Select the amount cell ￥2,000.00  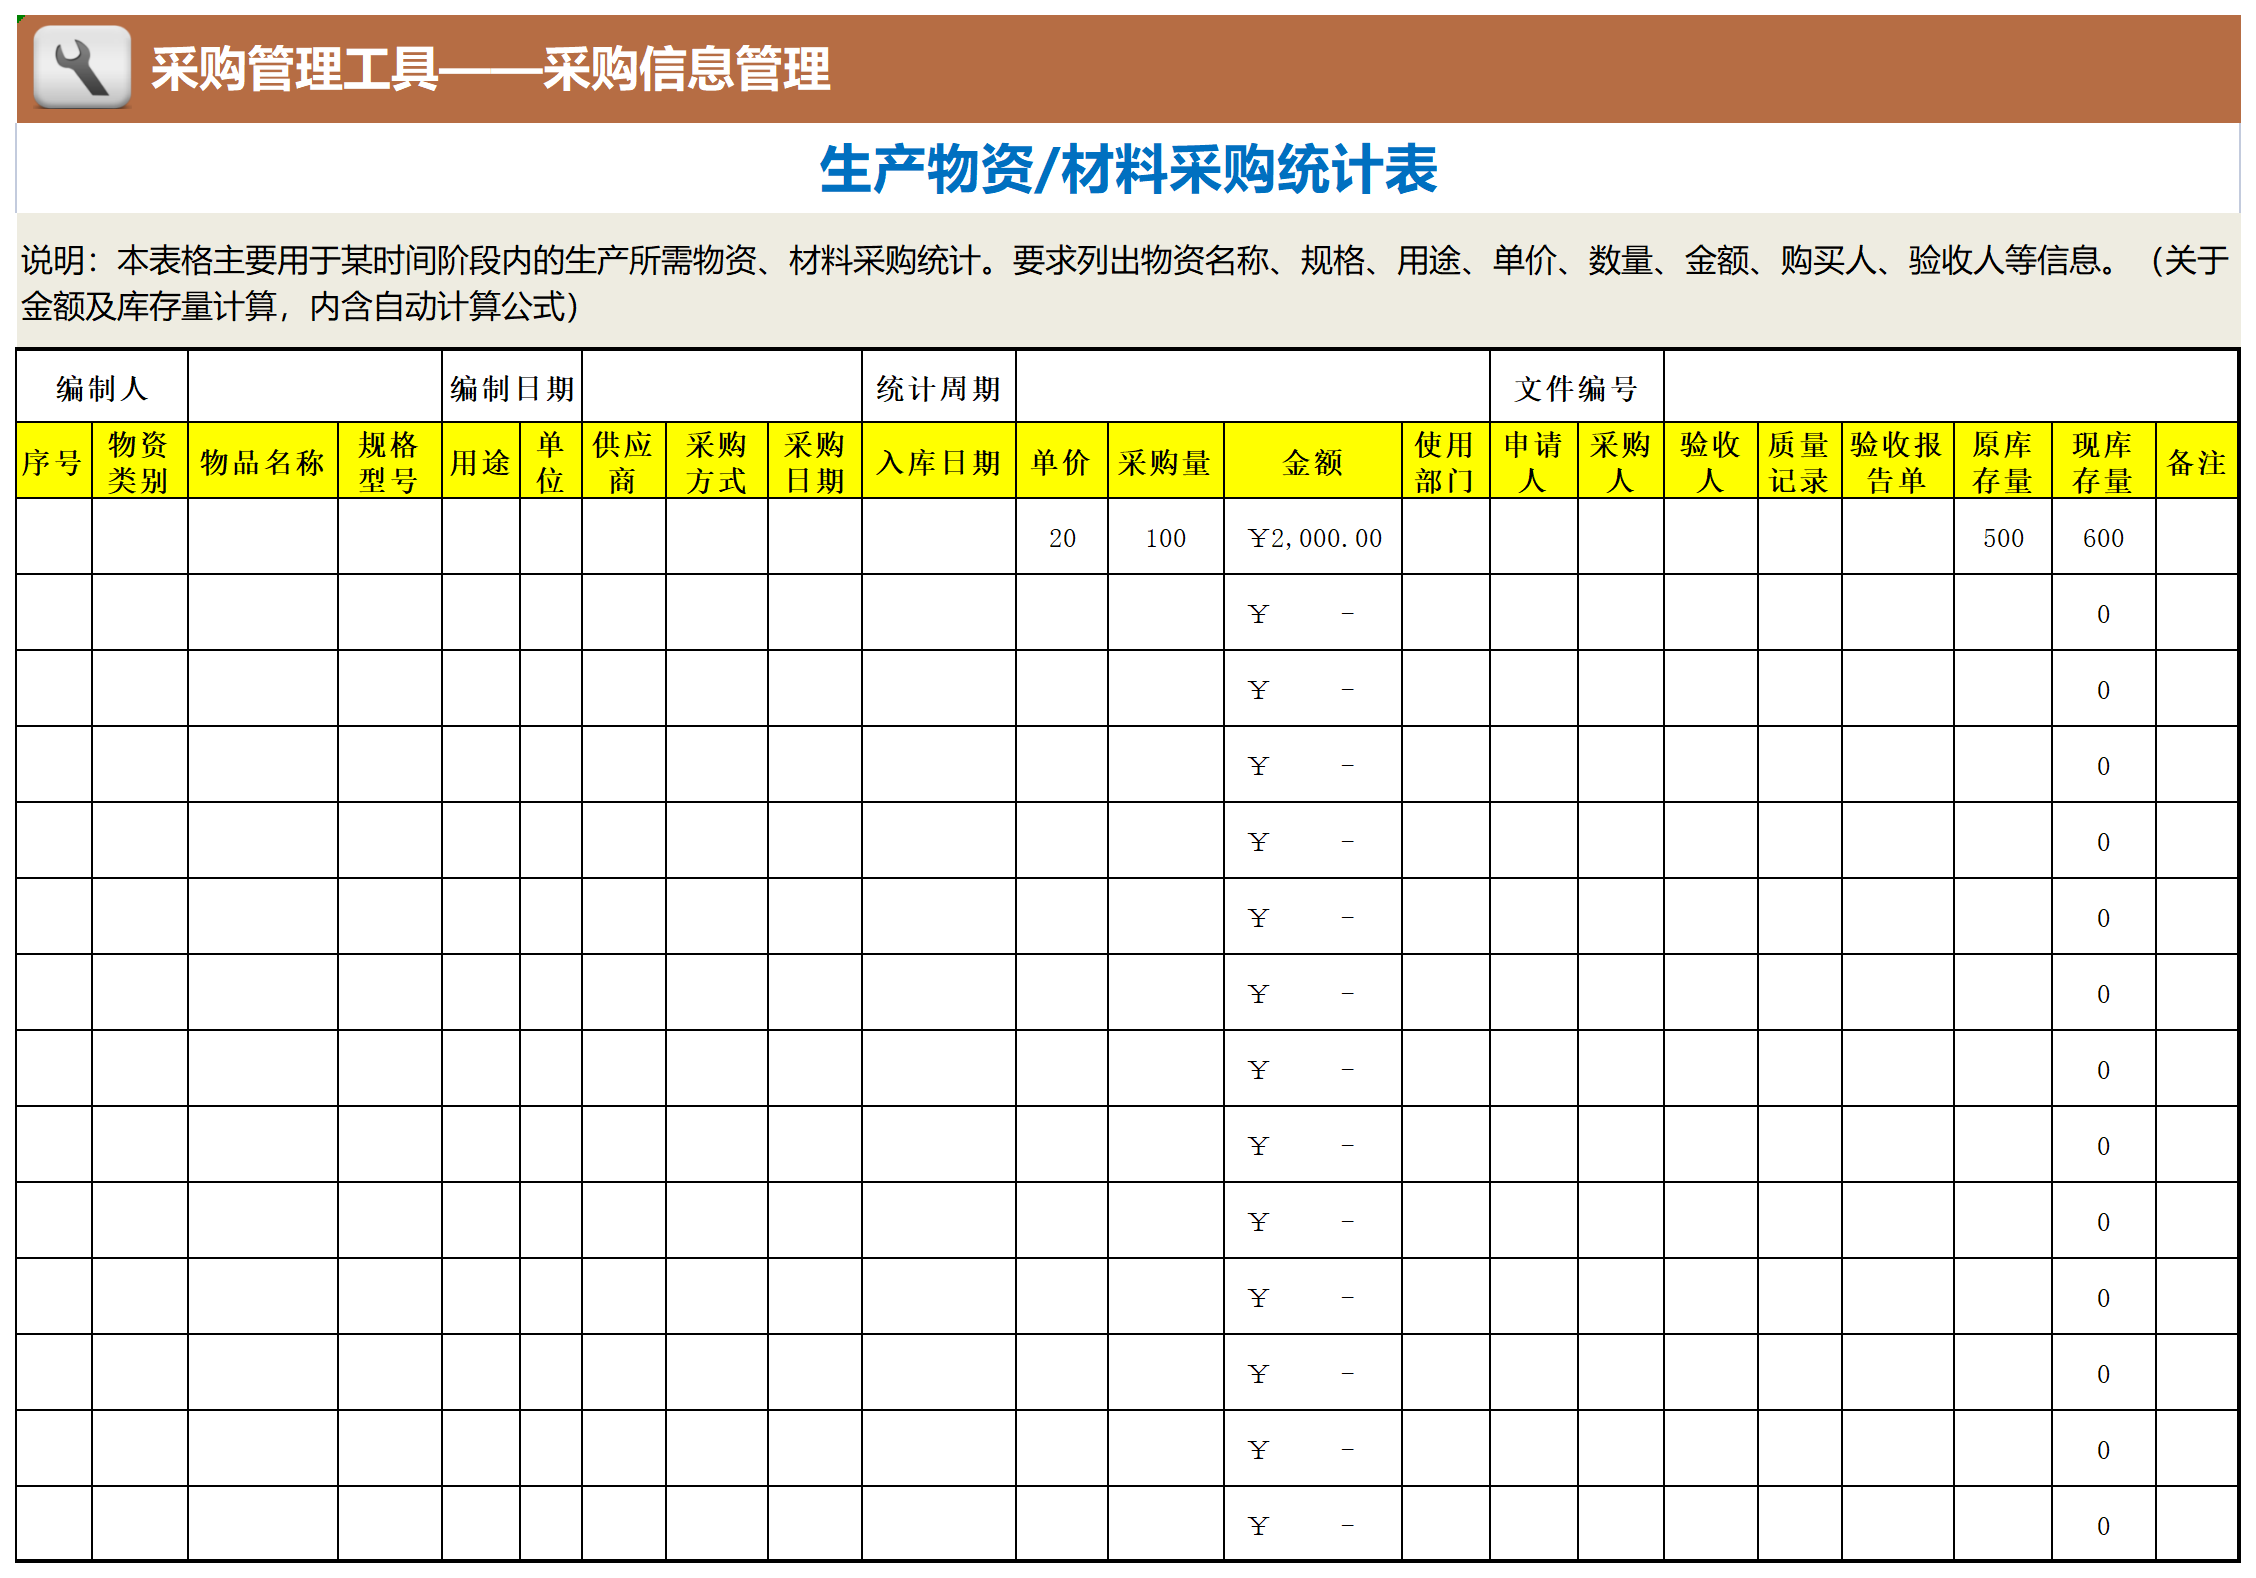tap(1313, 537)
